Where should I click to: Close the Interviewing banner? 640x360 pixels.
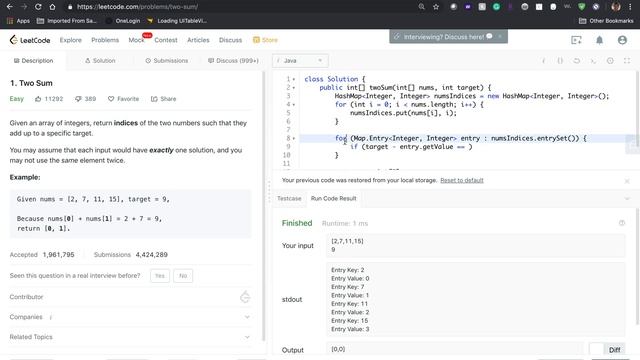coord(500,36)
